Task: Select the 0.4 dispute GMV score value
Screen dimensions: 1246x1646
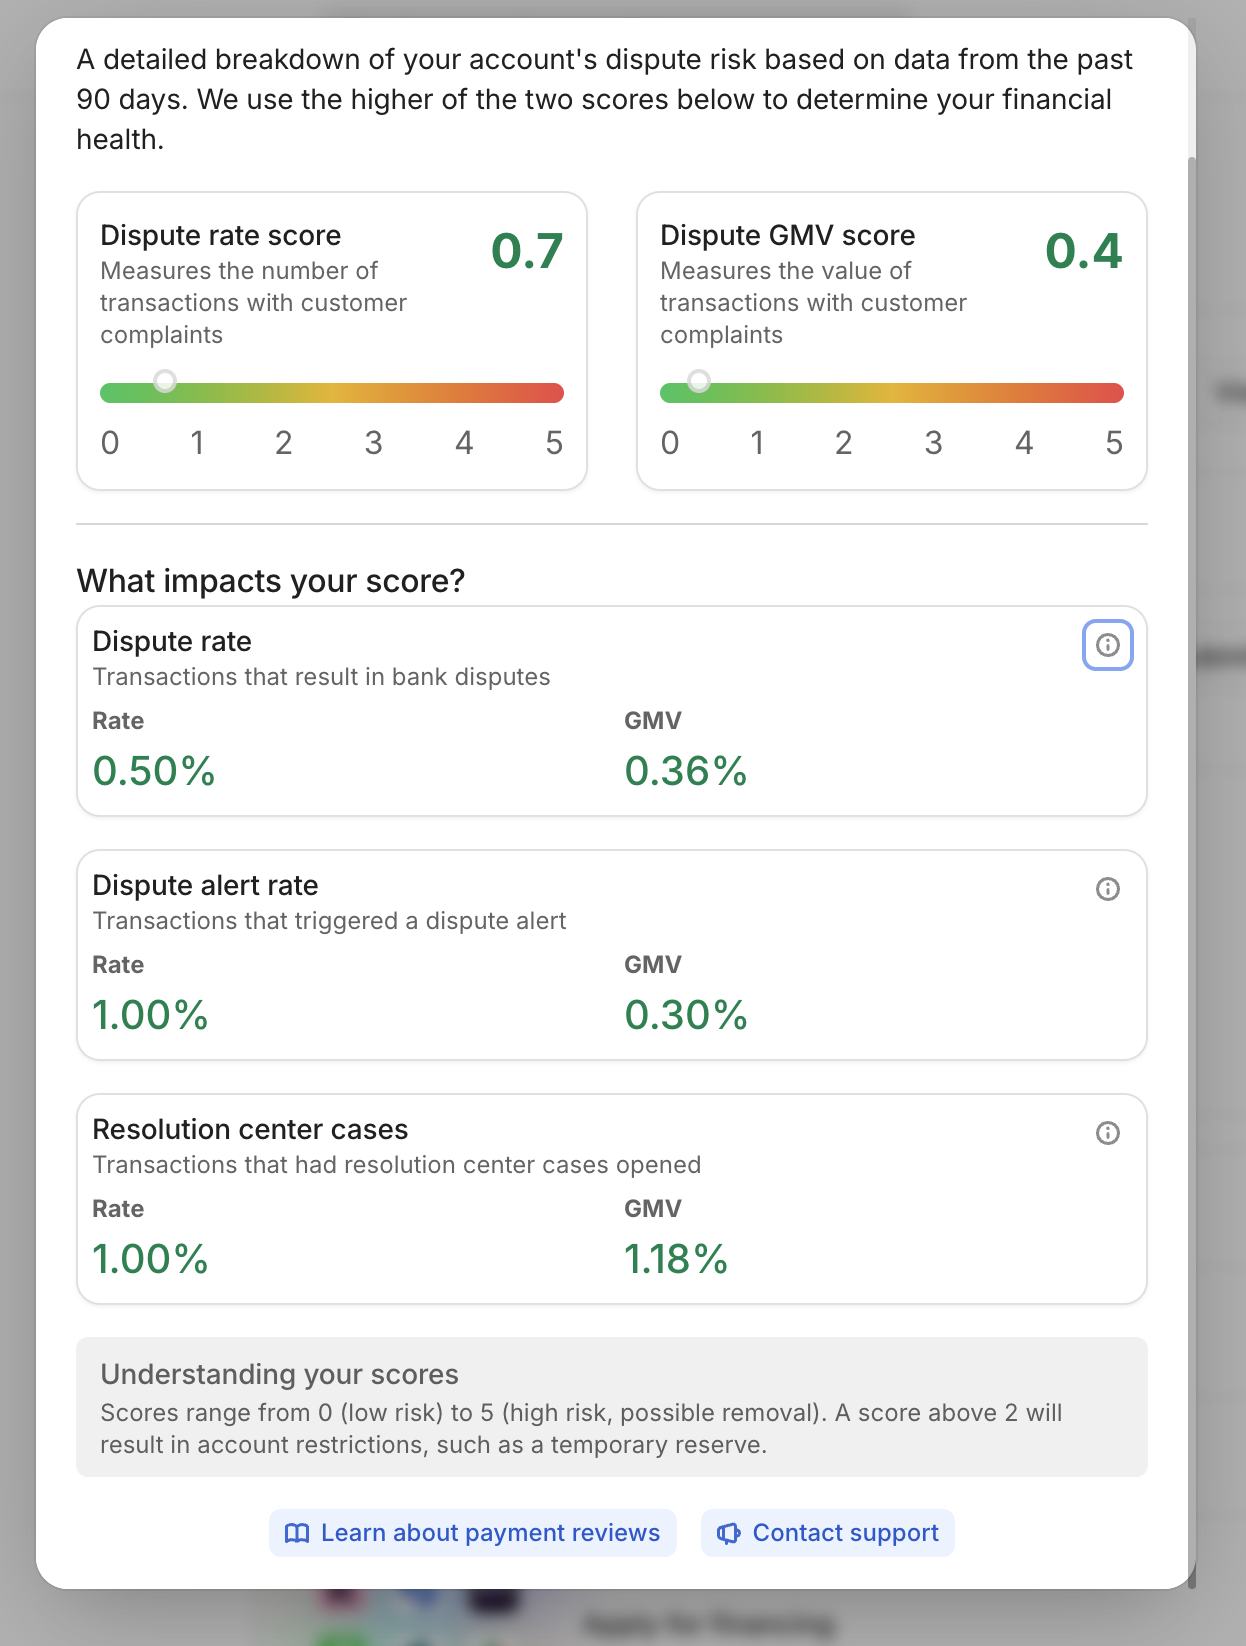Action: [1084, 251]
